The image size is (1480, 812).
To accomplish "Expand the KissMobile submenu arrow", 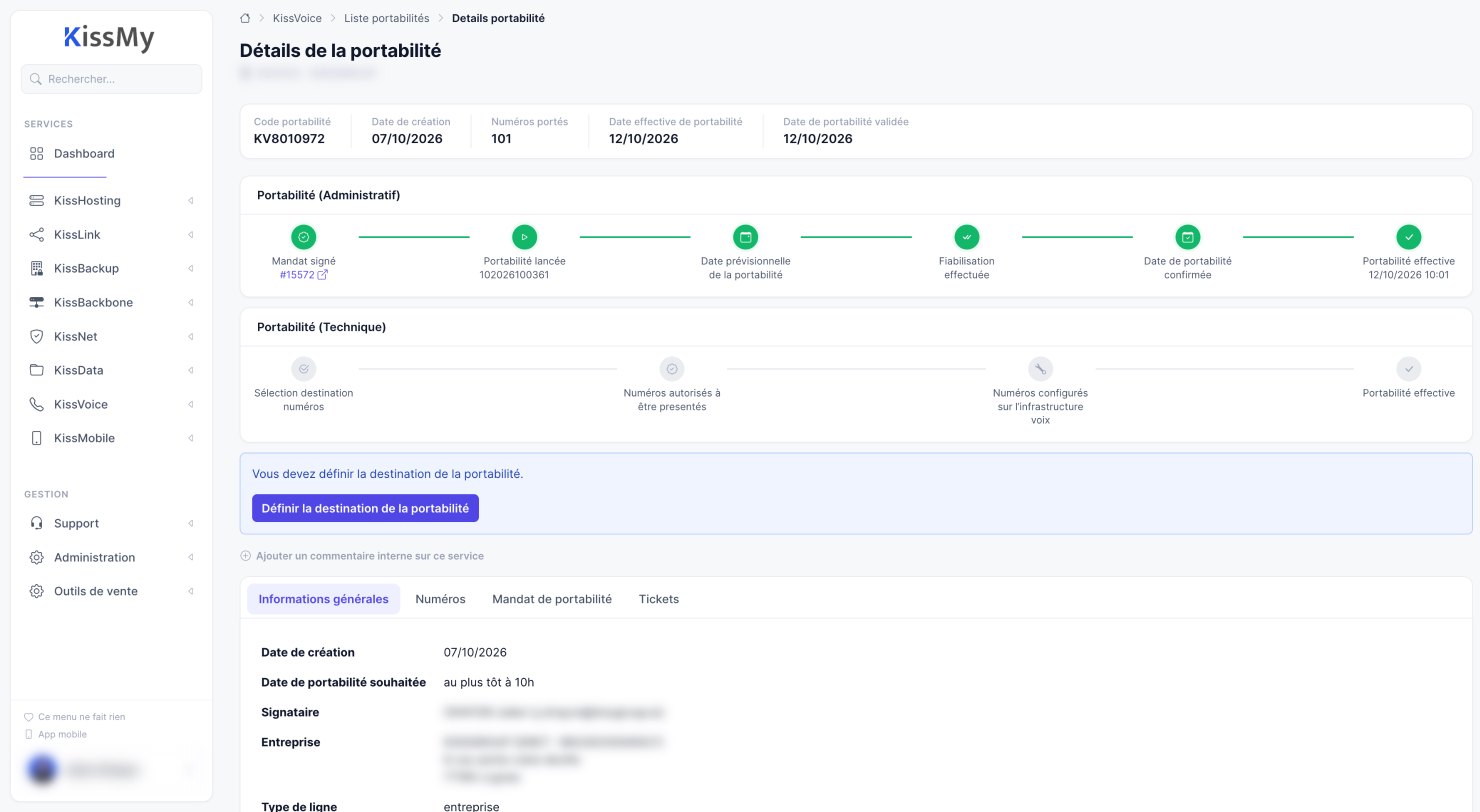I will (x=190, y=439).
